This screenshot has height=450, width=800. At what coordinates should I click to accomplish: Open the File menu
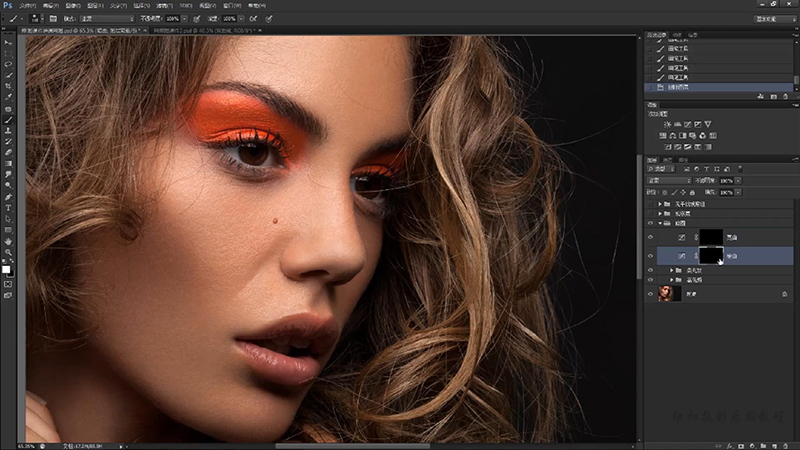click(x=28, y=6)
